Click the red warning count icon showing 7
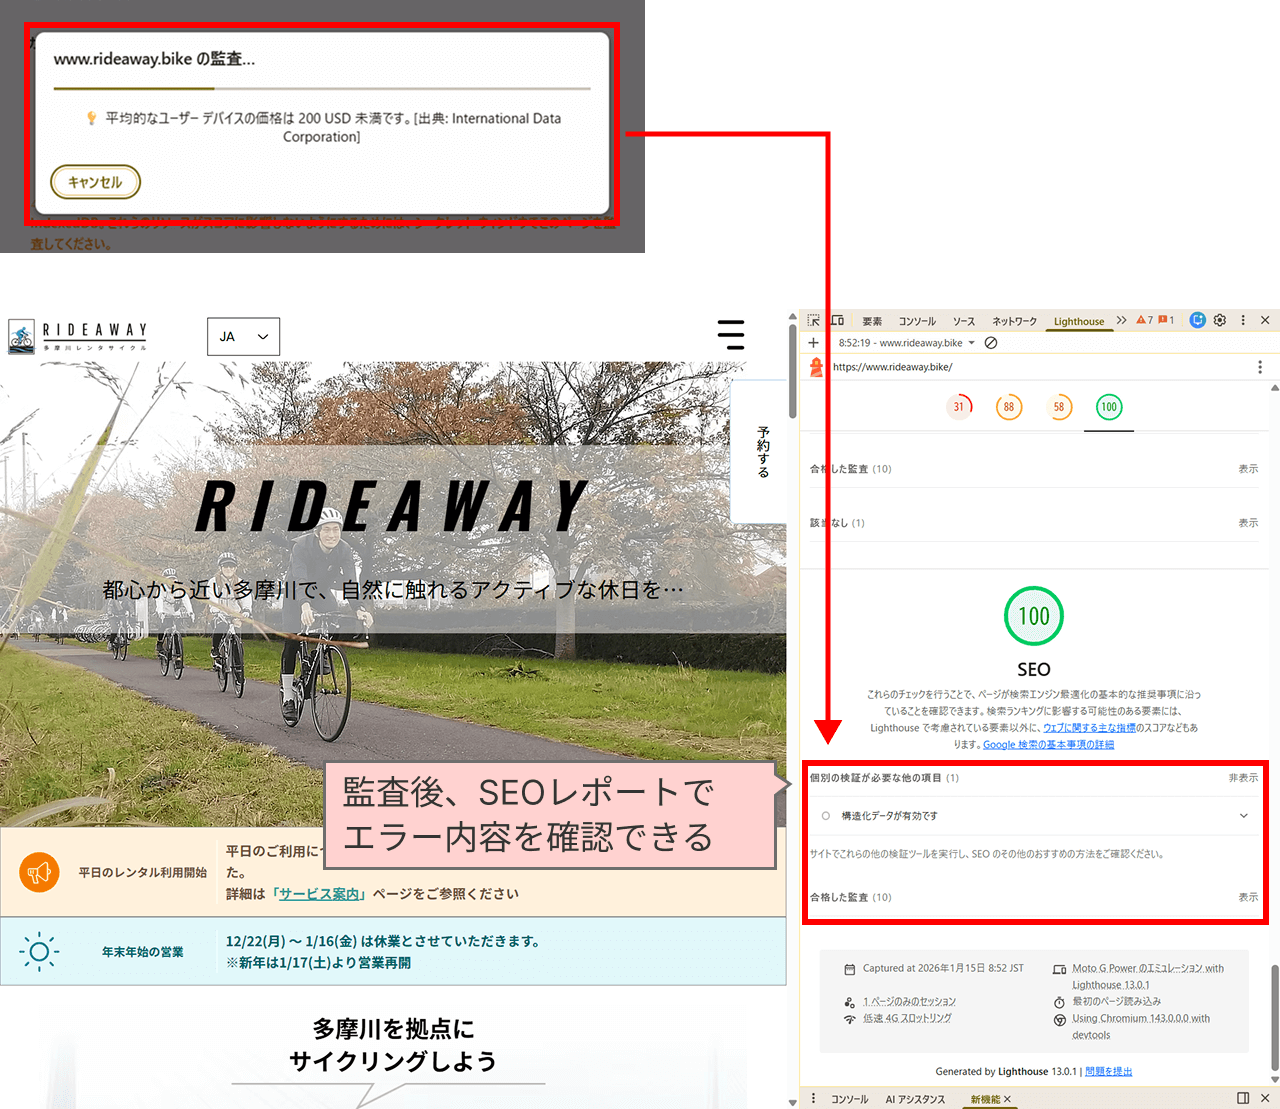 click(x=1144, y=320)
